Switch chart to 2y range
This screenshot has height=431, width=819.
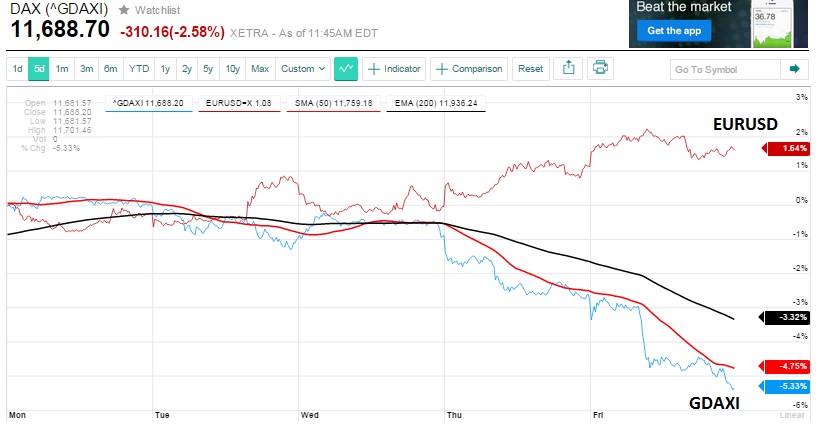186,69
